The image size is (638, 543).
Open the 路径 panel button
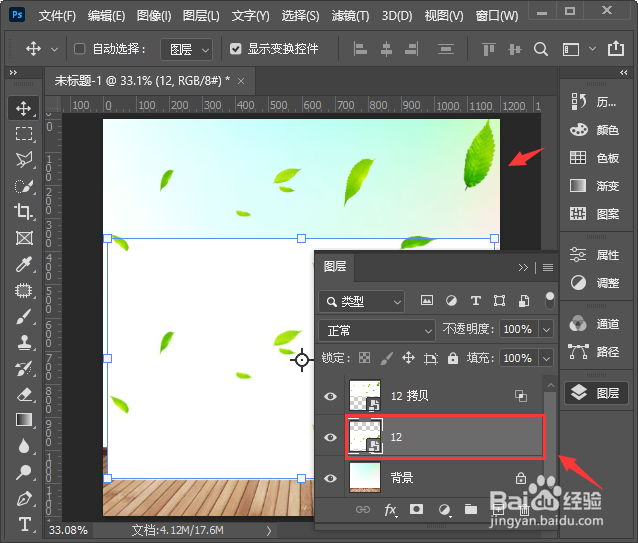[x=594, y=351]
